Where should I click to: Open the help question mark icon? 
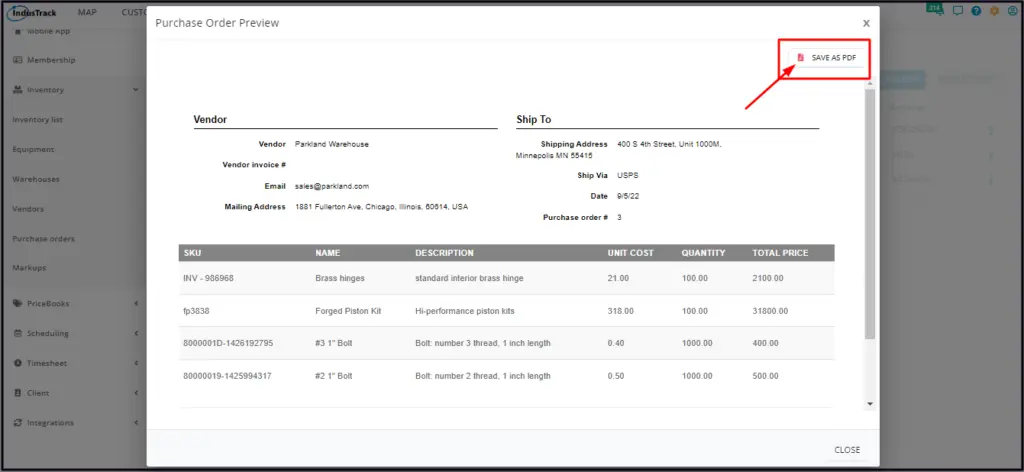pos(976,10)
